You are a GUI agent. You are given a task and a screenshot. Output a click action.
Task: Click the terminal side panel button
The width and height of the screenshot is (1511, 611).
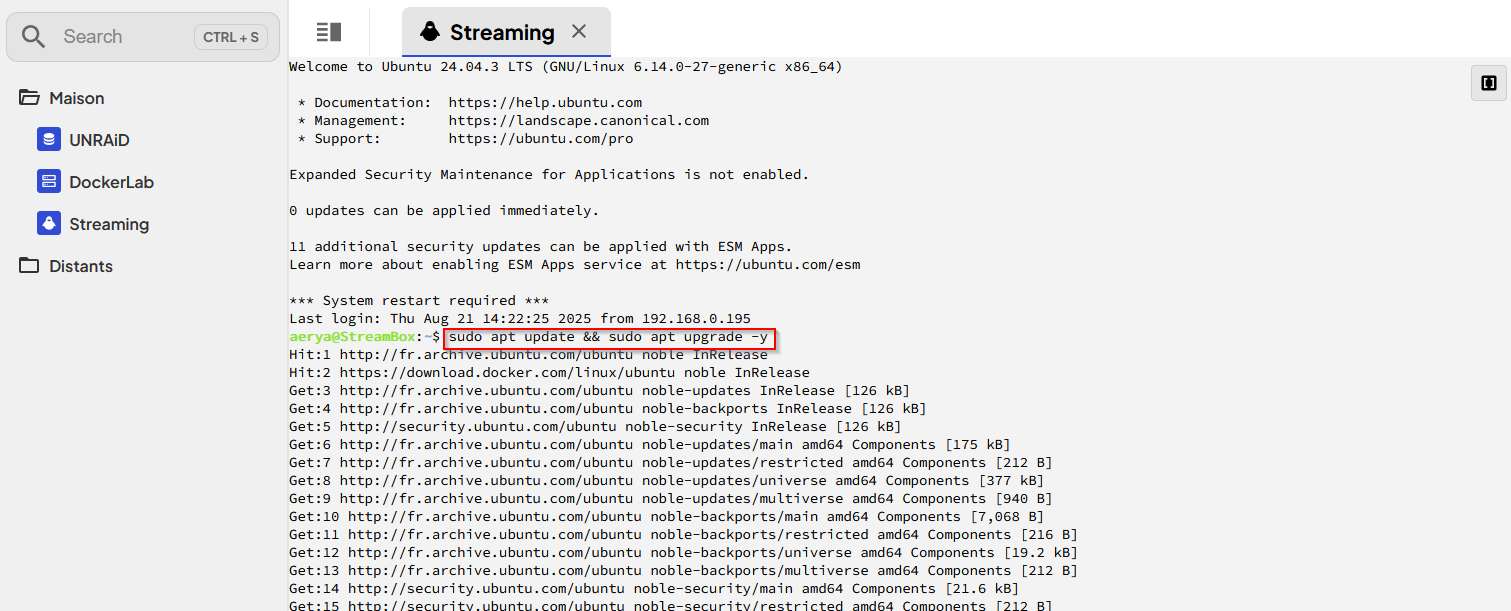coord(1488,83)
